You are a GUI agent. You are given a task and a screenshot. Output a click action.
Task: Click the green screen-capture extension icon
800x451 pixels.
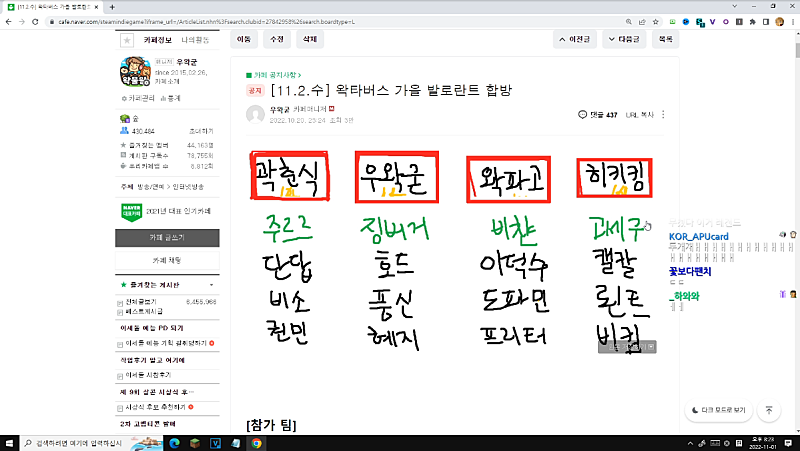(x=672, y=22)
